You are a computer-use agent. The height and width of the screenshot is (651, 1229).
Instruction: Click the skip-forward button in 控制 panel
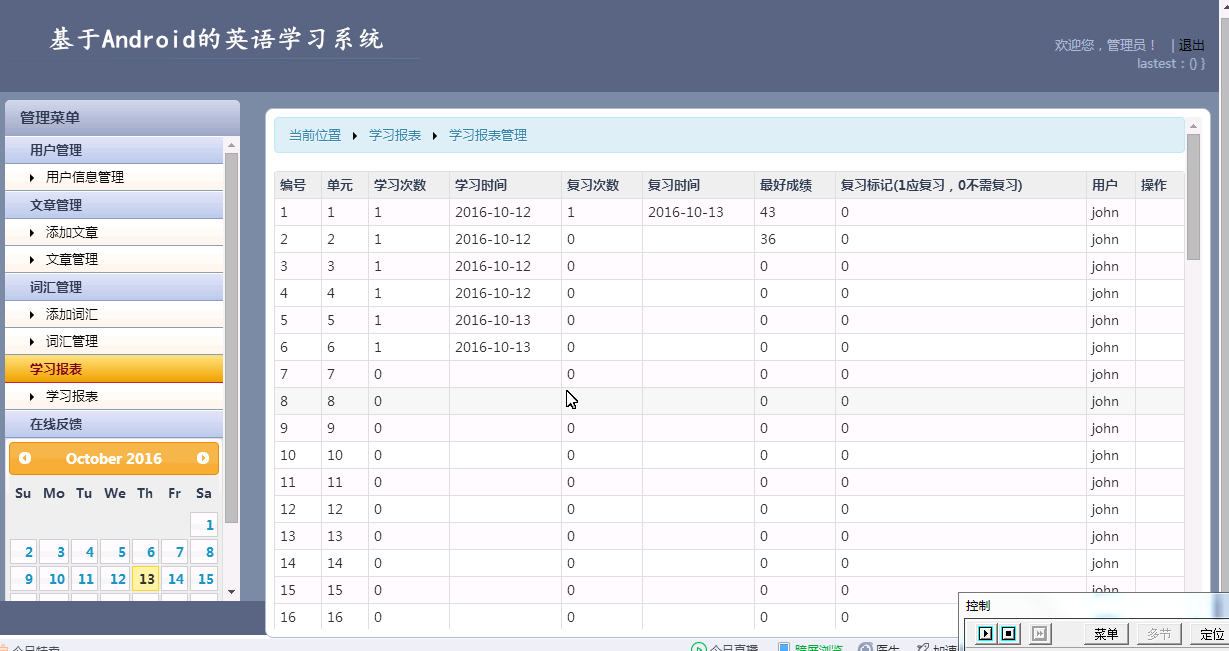1039,633
